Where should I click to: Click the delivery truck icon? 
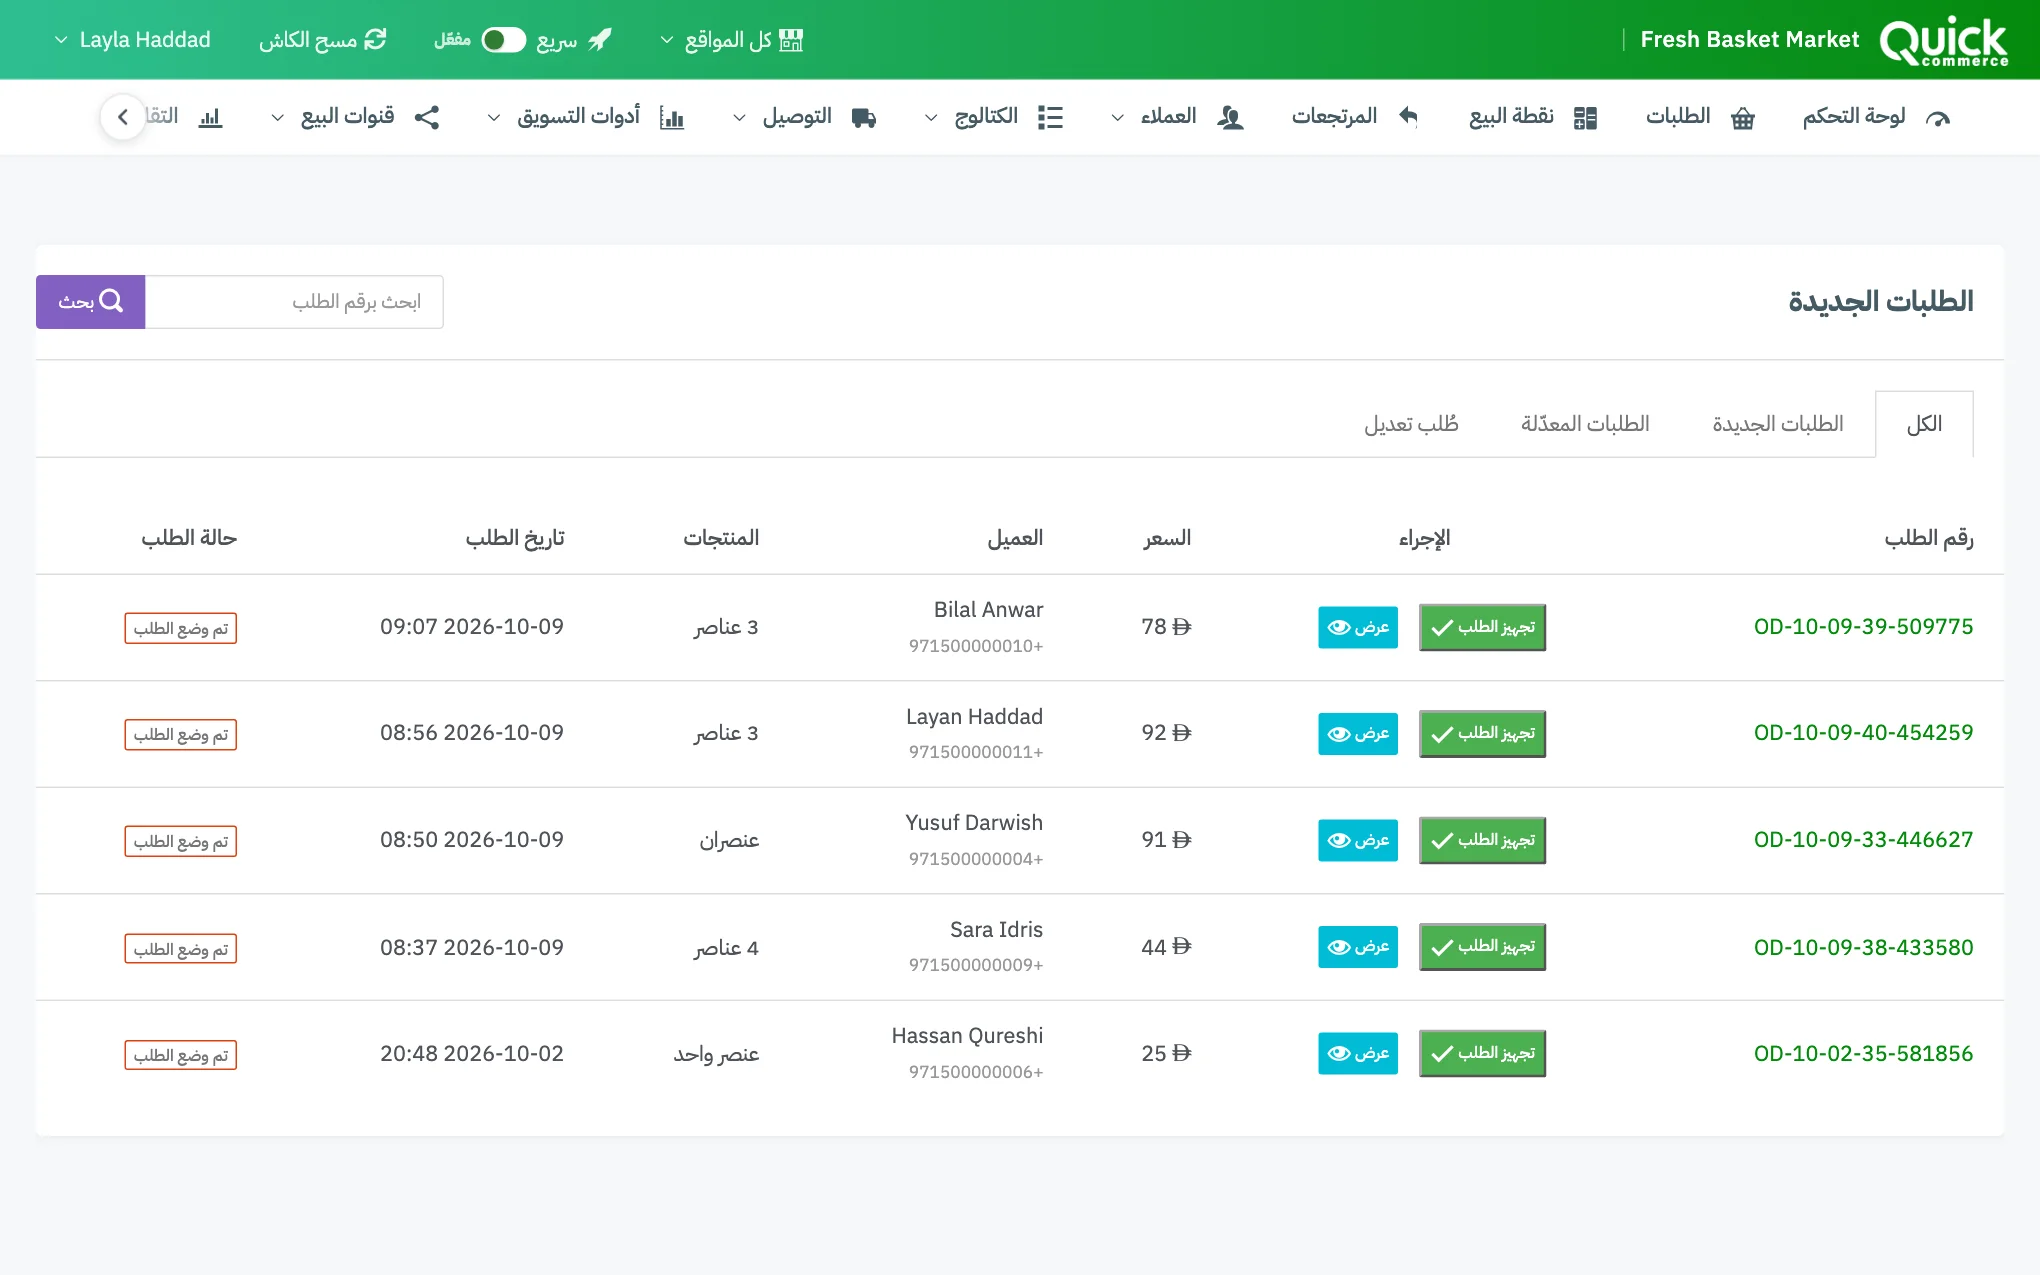[864, 118]
